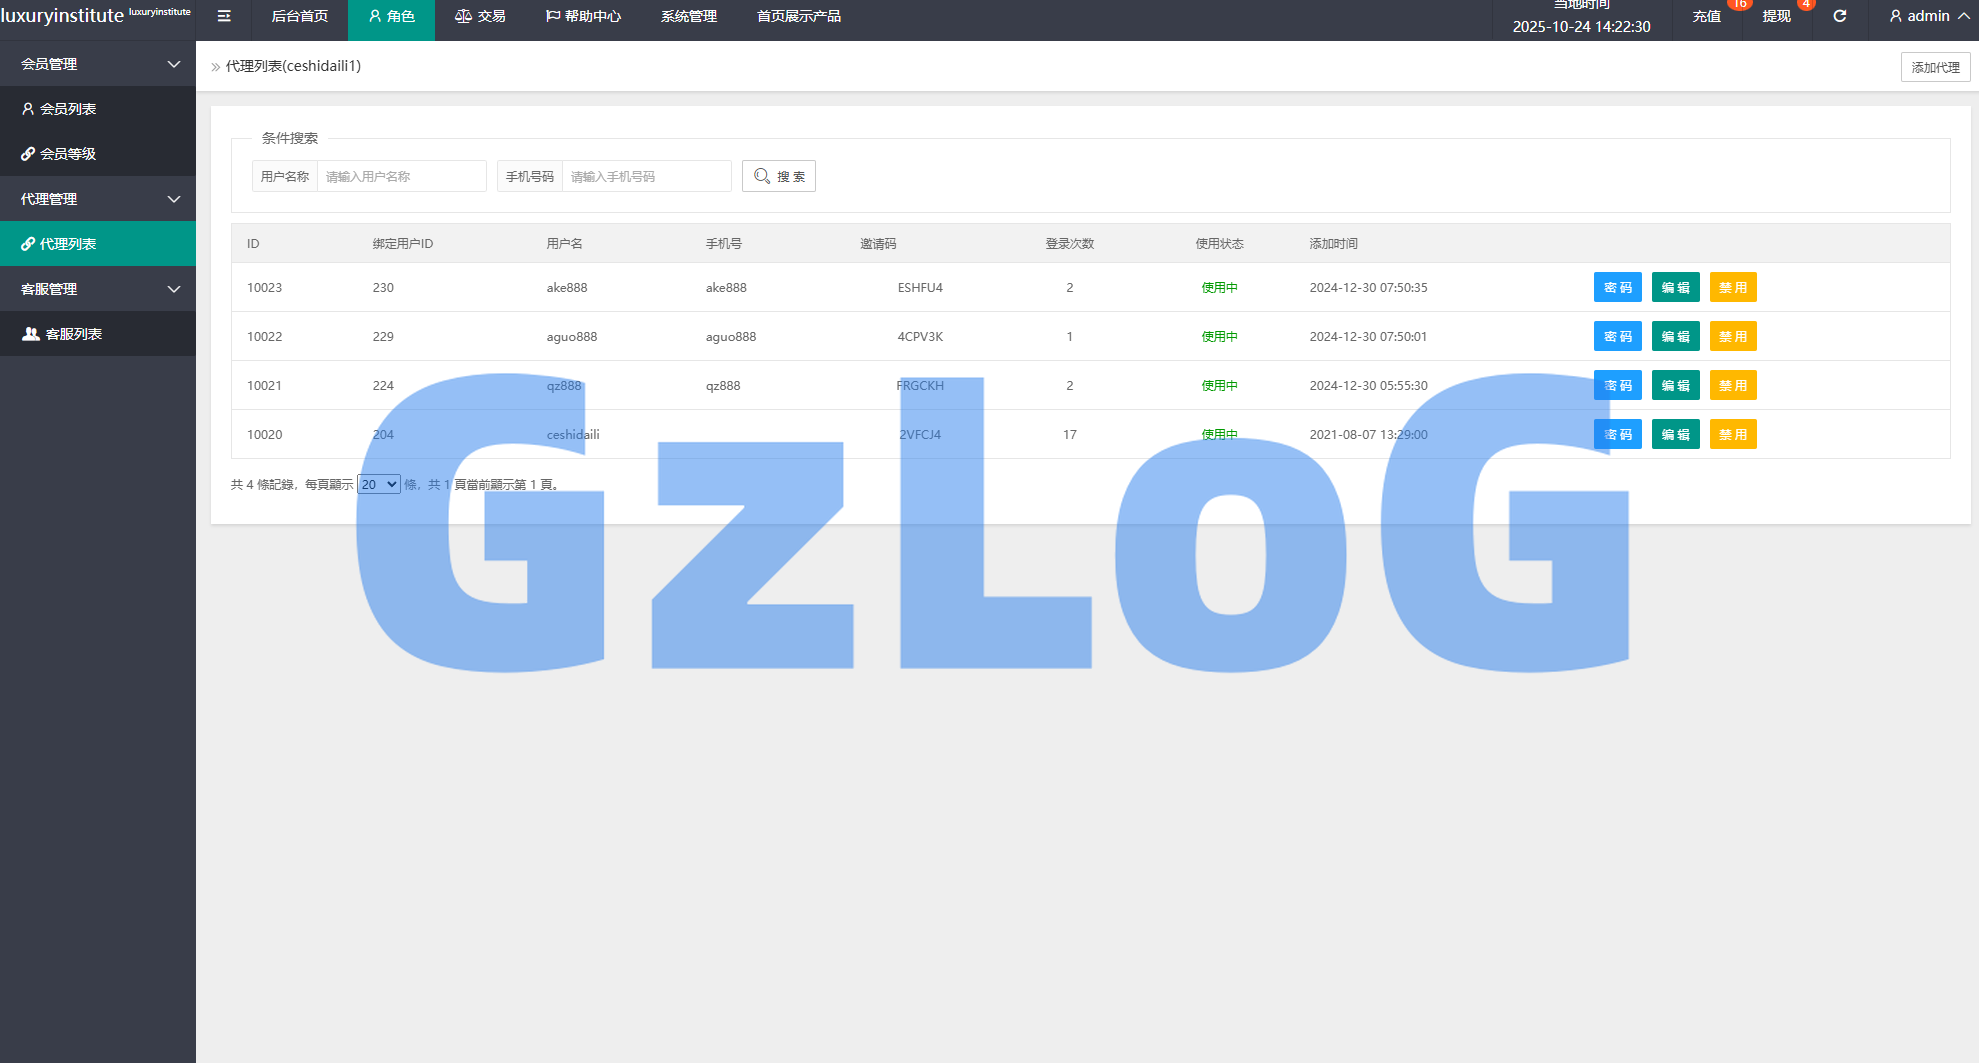Click the 添加代理 button
Viewport: 1979px width, 1063px height.
pos(1935,67)
